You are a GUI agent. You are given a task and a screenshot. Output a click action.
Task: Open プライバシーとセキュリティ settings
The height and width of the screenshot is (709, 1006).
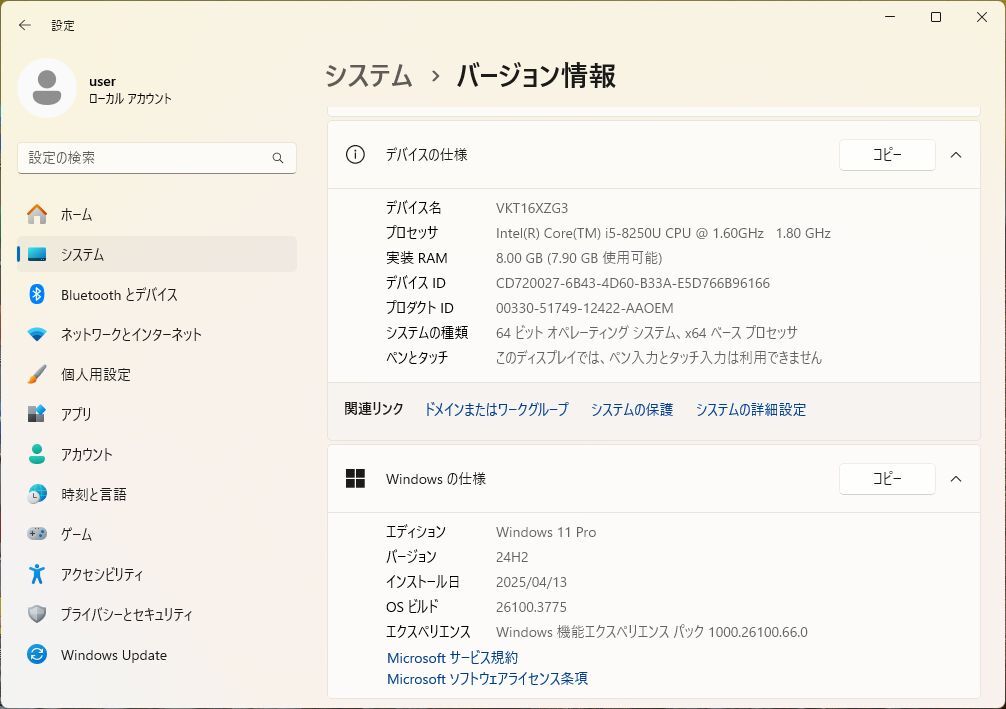pyautogui.click(x=157, y=614)
